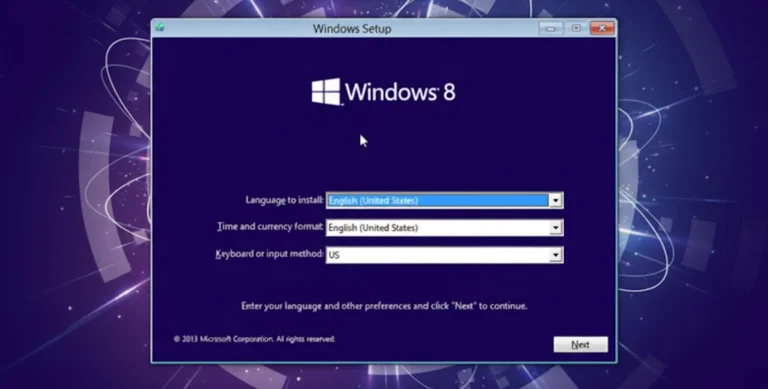This screenshot has height=389, width=768.
Task: Close the Windows Setup window
Action: click(602, 28)
